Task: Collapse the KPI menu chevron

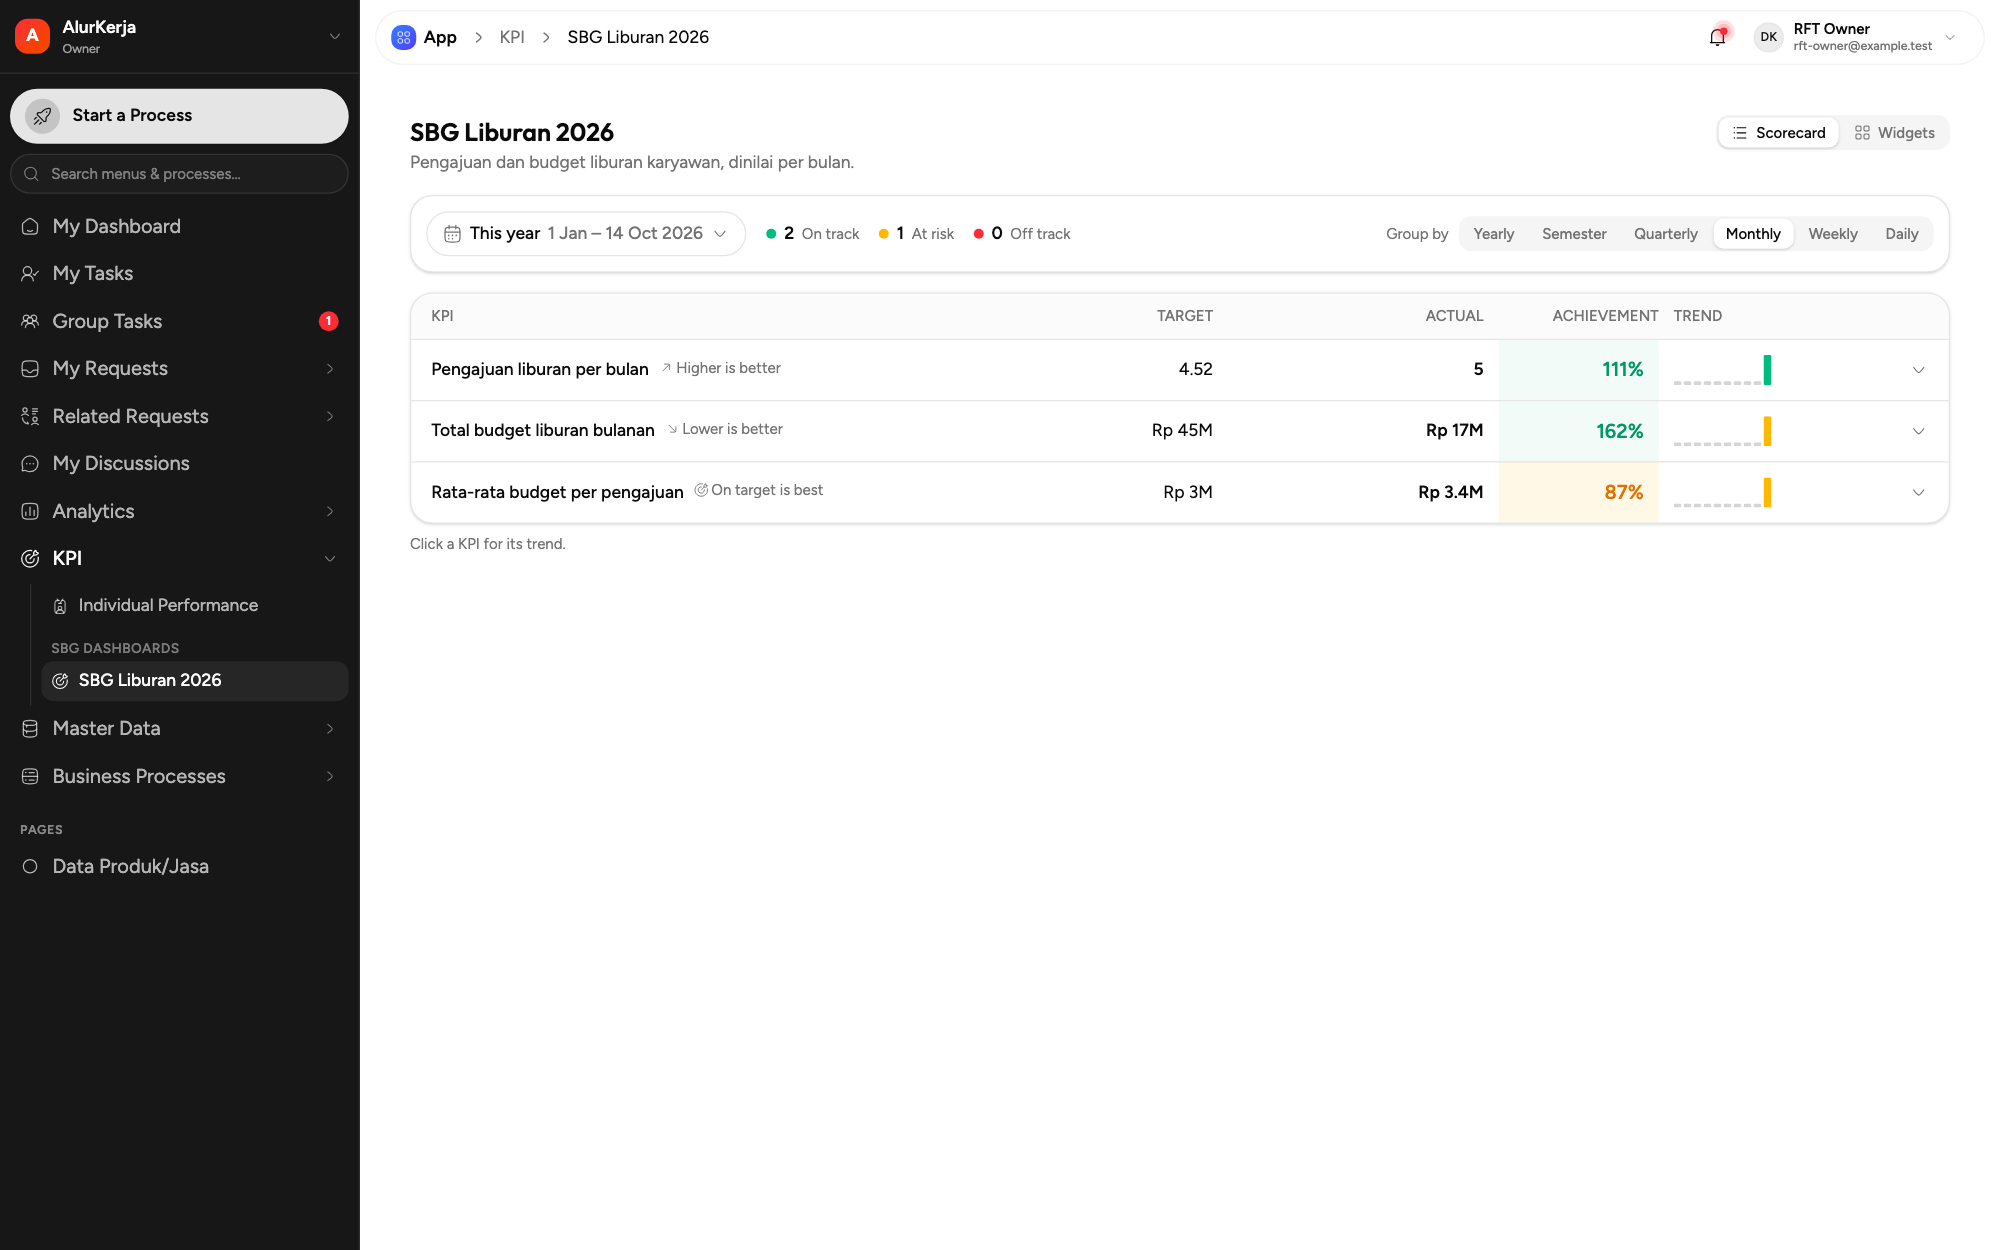Action: [329, 559]
